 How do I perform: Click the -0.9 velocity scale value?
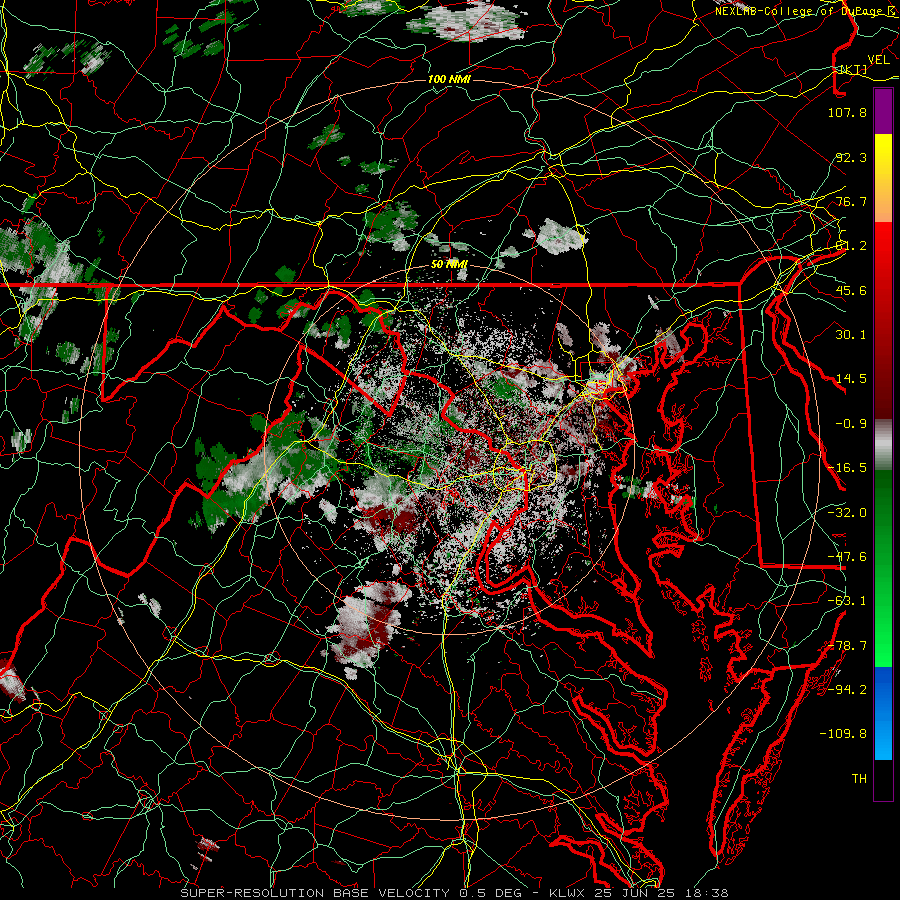[851, 424]
